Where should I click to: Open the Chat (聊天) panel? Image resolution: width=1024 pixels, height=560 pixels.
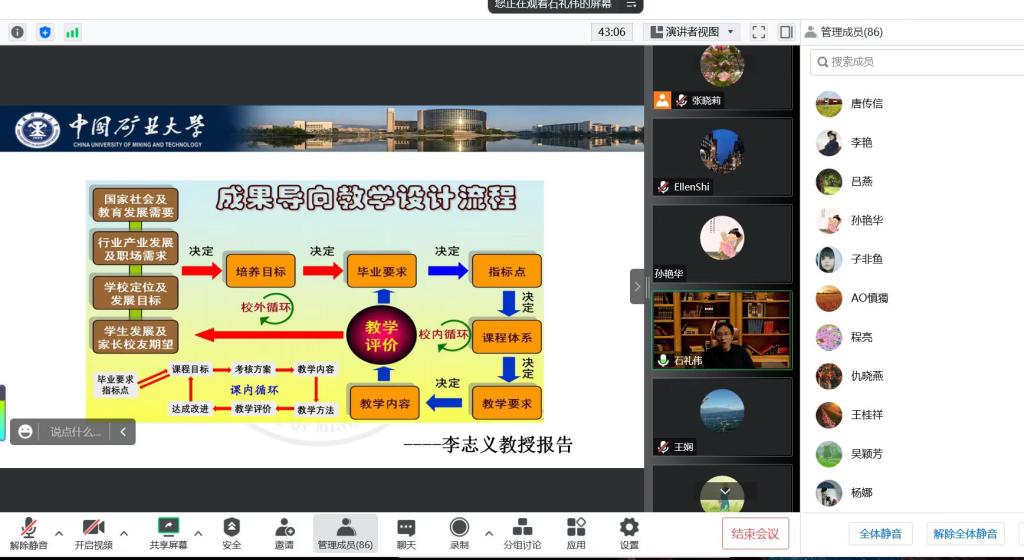pyautogui.click(x=405, y=533)
